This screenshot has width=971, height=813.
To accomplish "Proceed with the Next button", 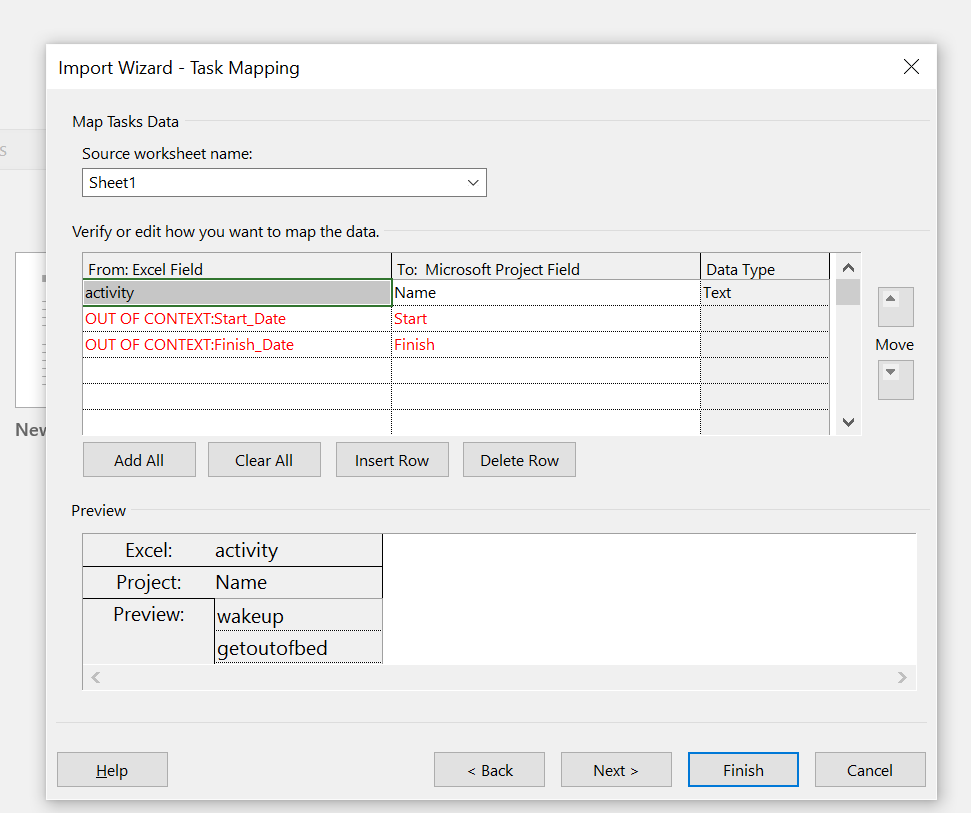I will [616, 770].
